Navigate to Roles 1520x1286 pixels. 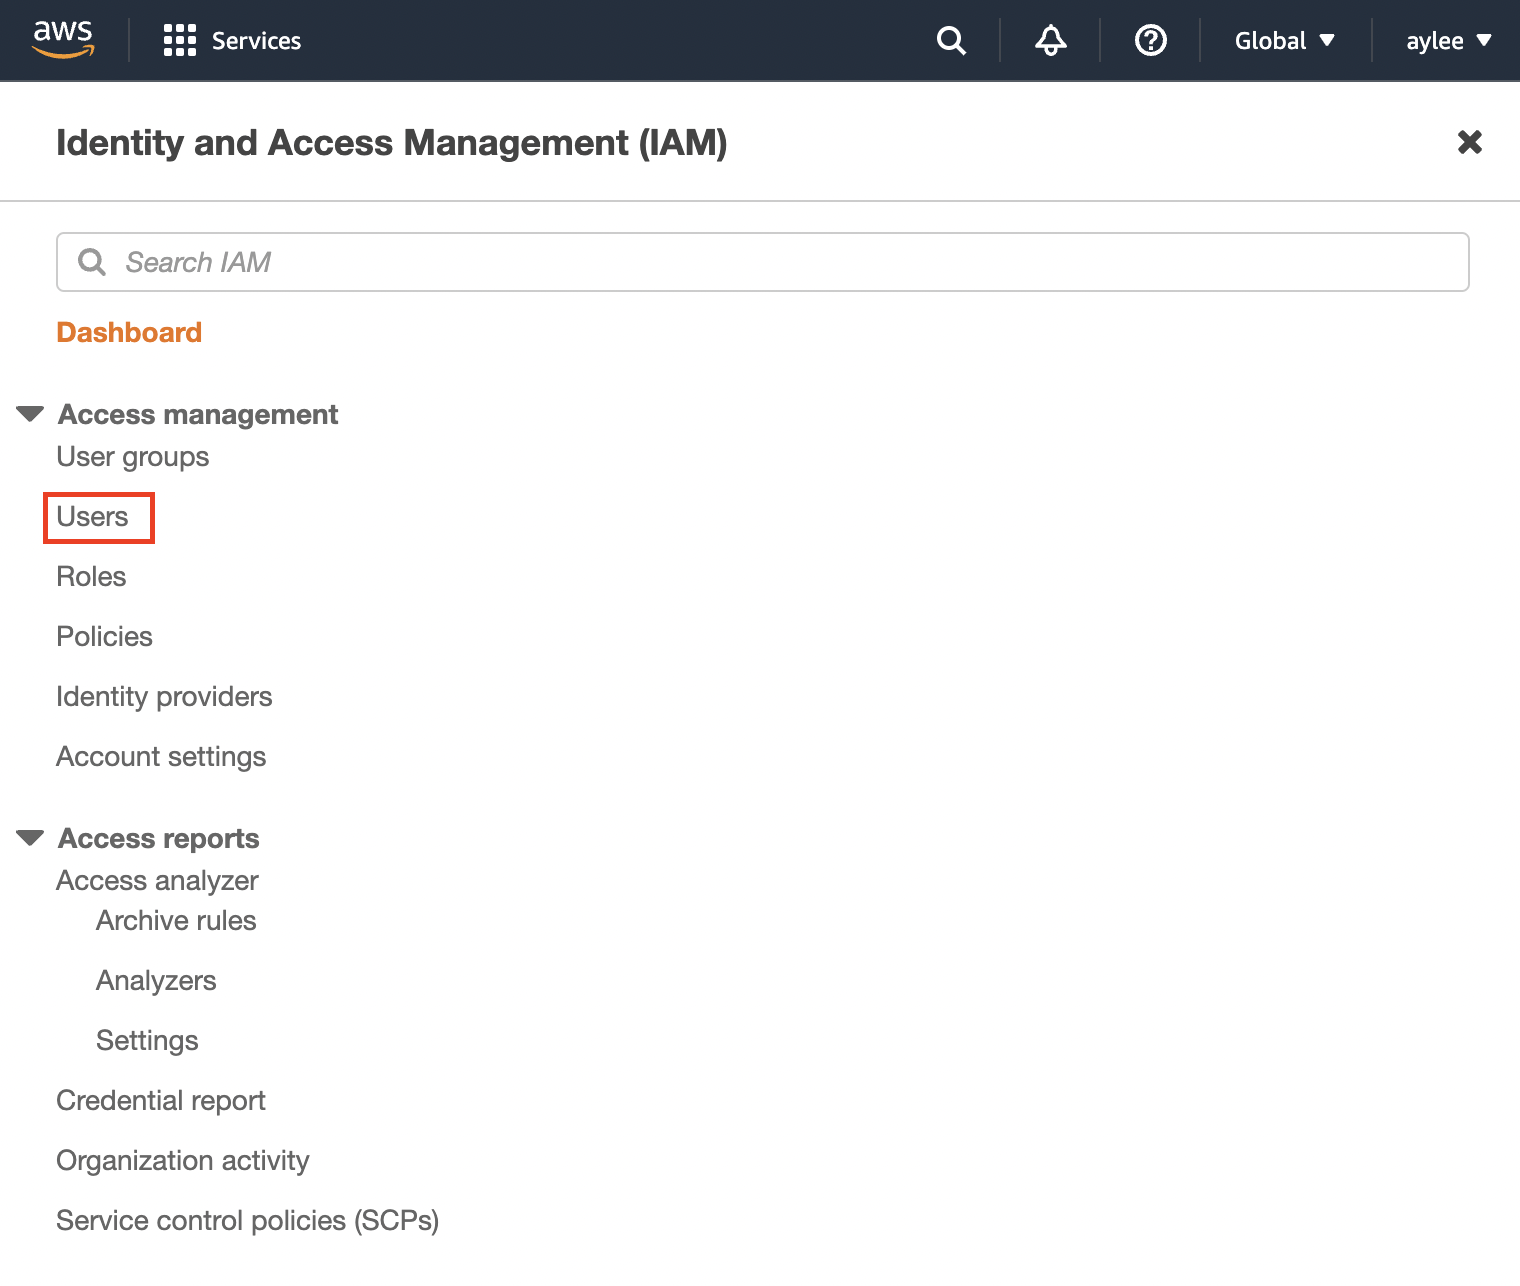[x=91, y=577]
